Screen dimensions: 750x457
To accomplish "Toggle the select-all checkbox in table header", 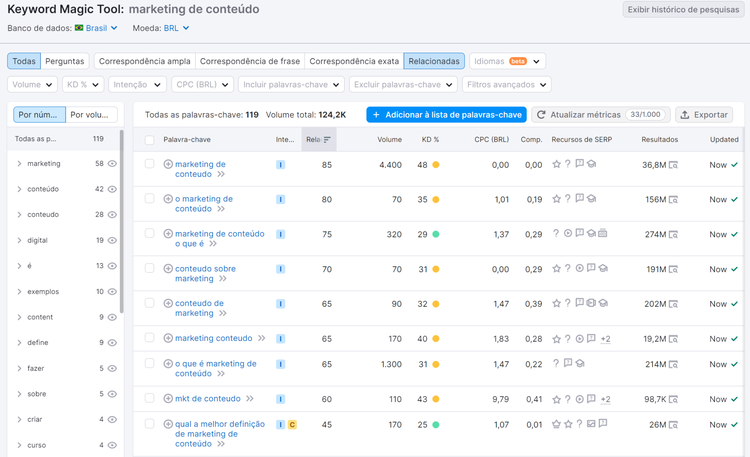I will 150,140.
